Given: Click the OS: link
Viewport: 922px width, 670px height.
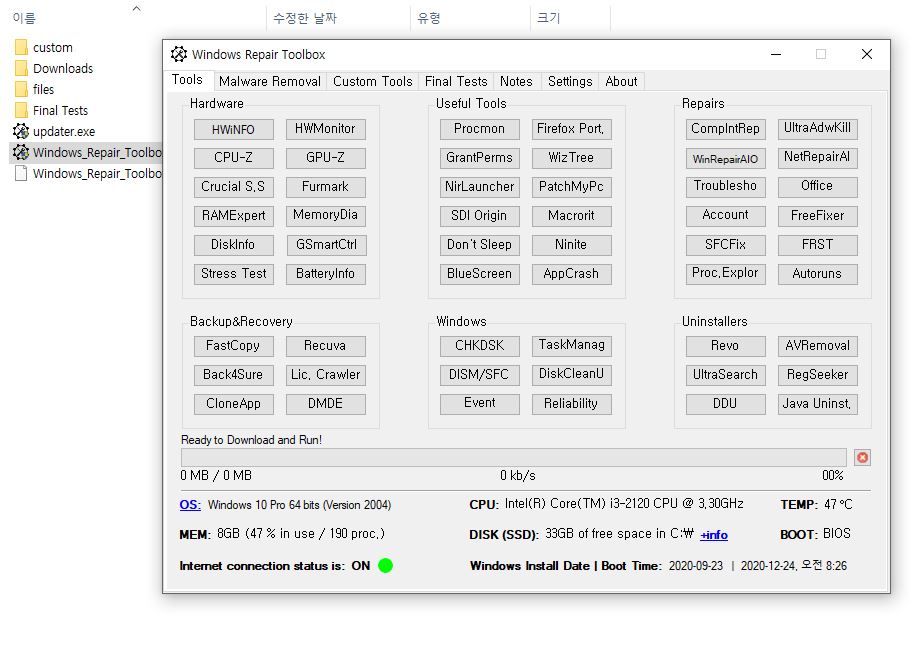Looking at the screenshot, I should tap(190, 505).
